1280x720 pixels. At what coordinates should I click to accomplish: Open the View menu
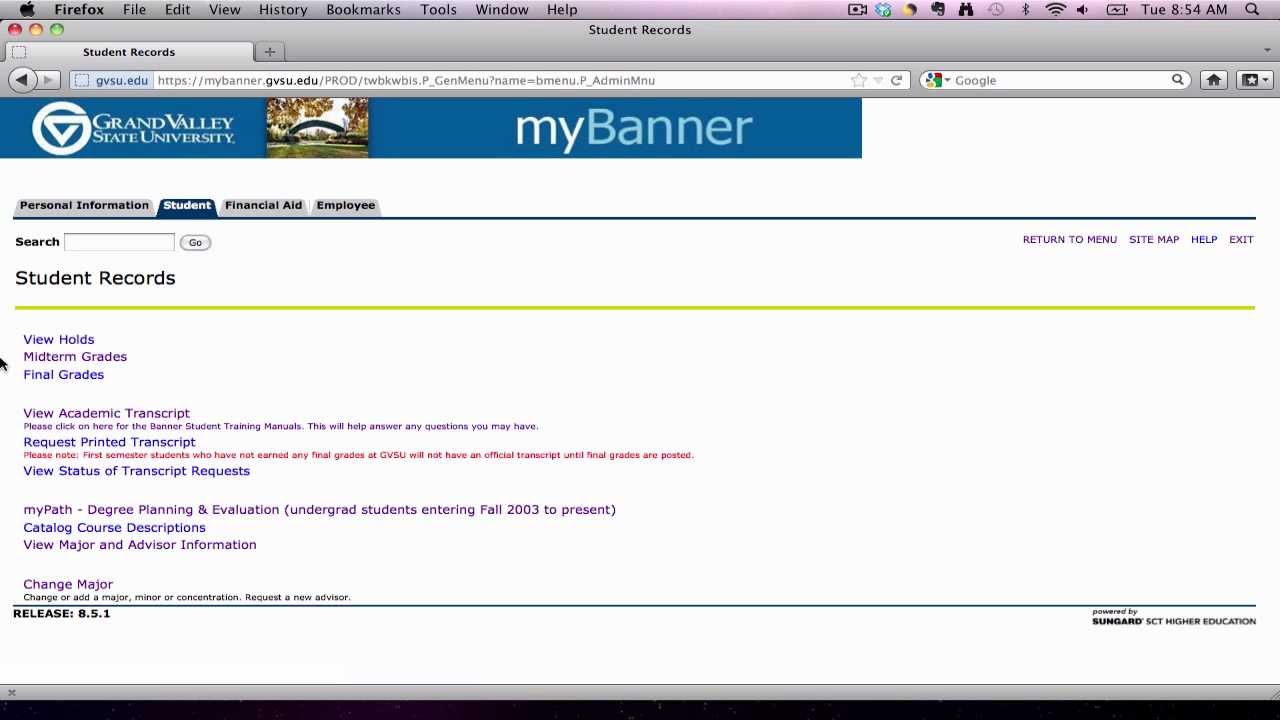tap(224, 9)
